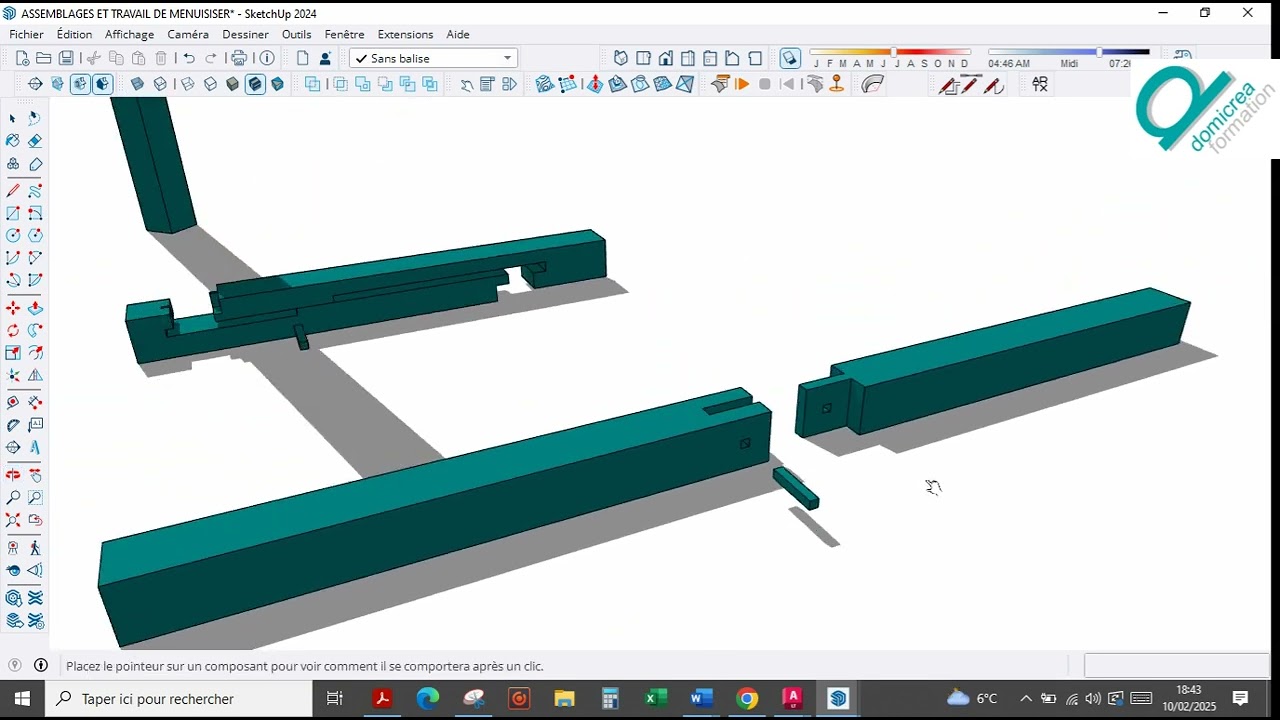Activate the Push/Pull tool

tap(35, 308)
